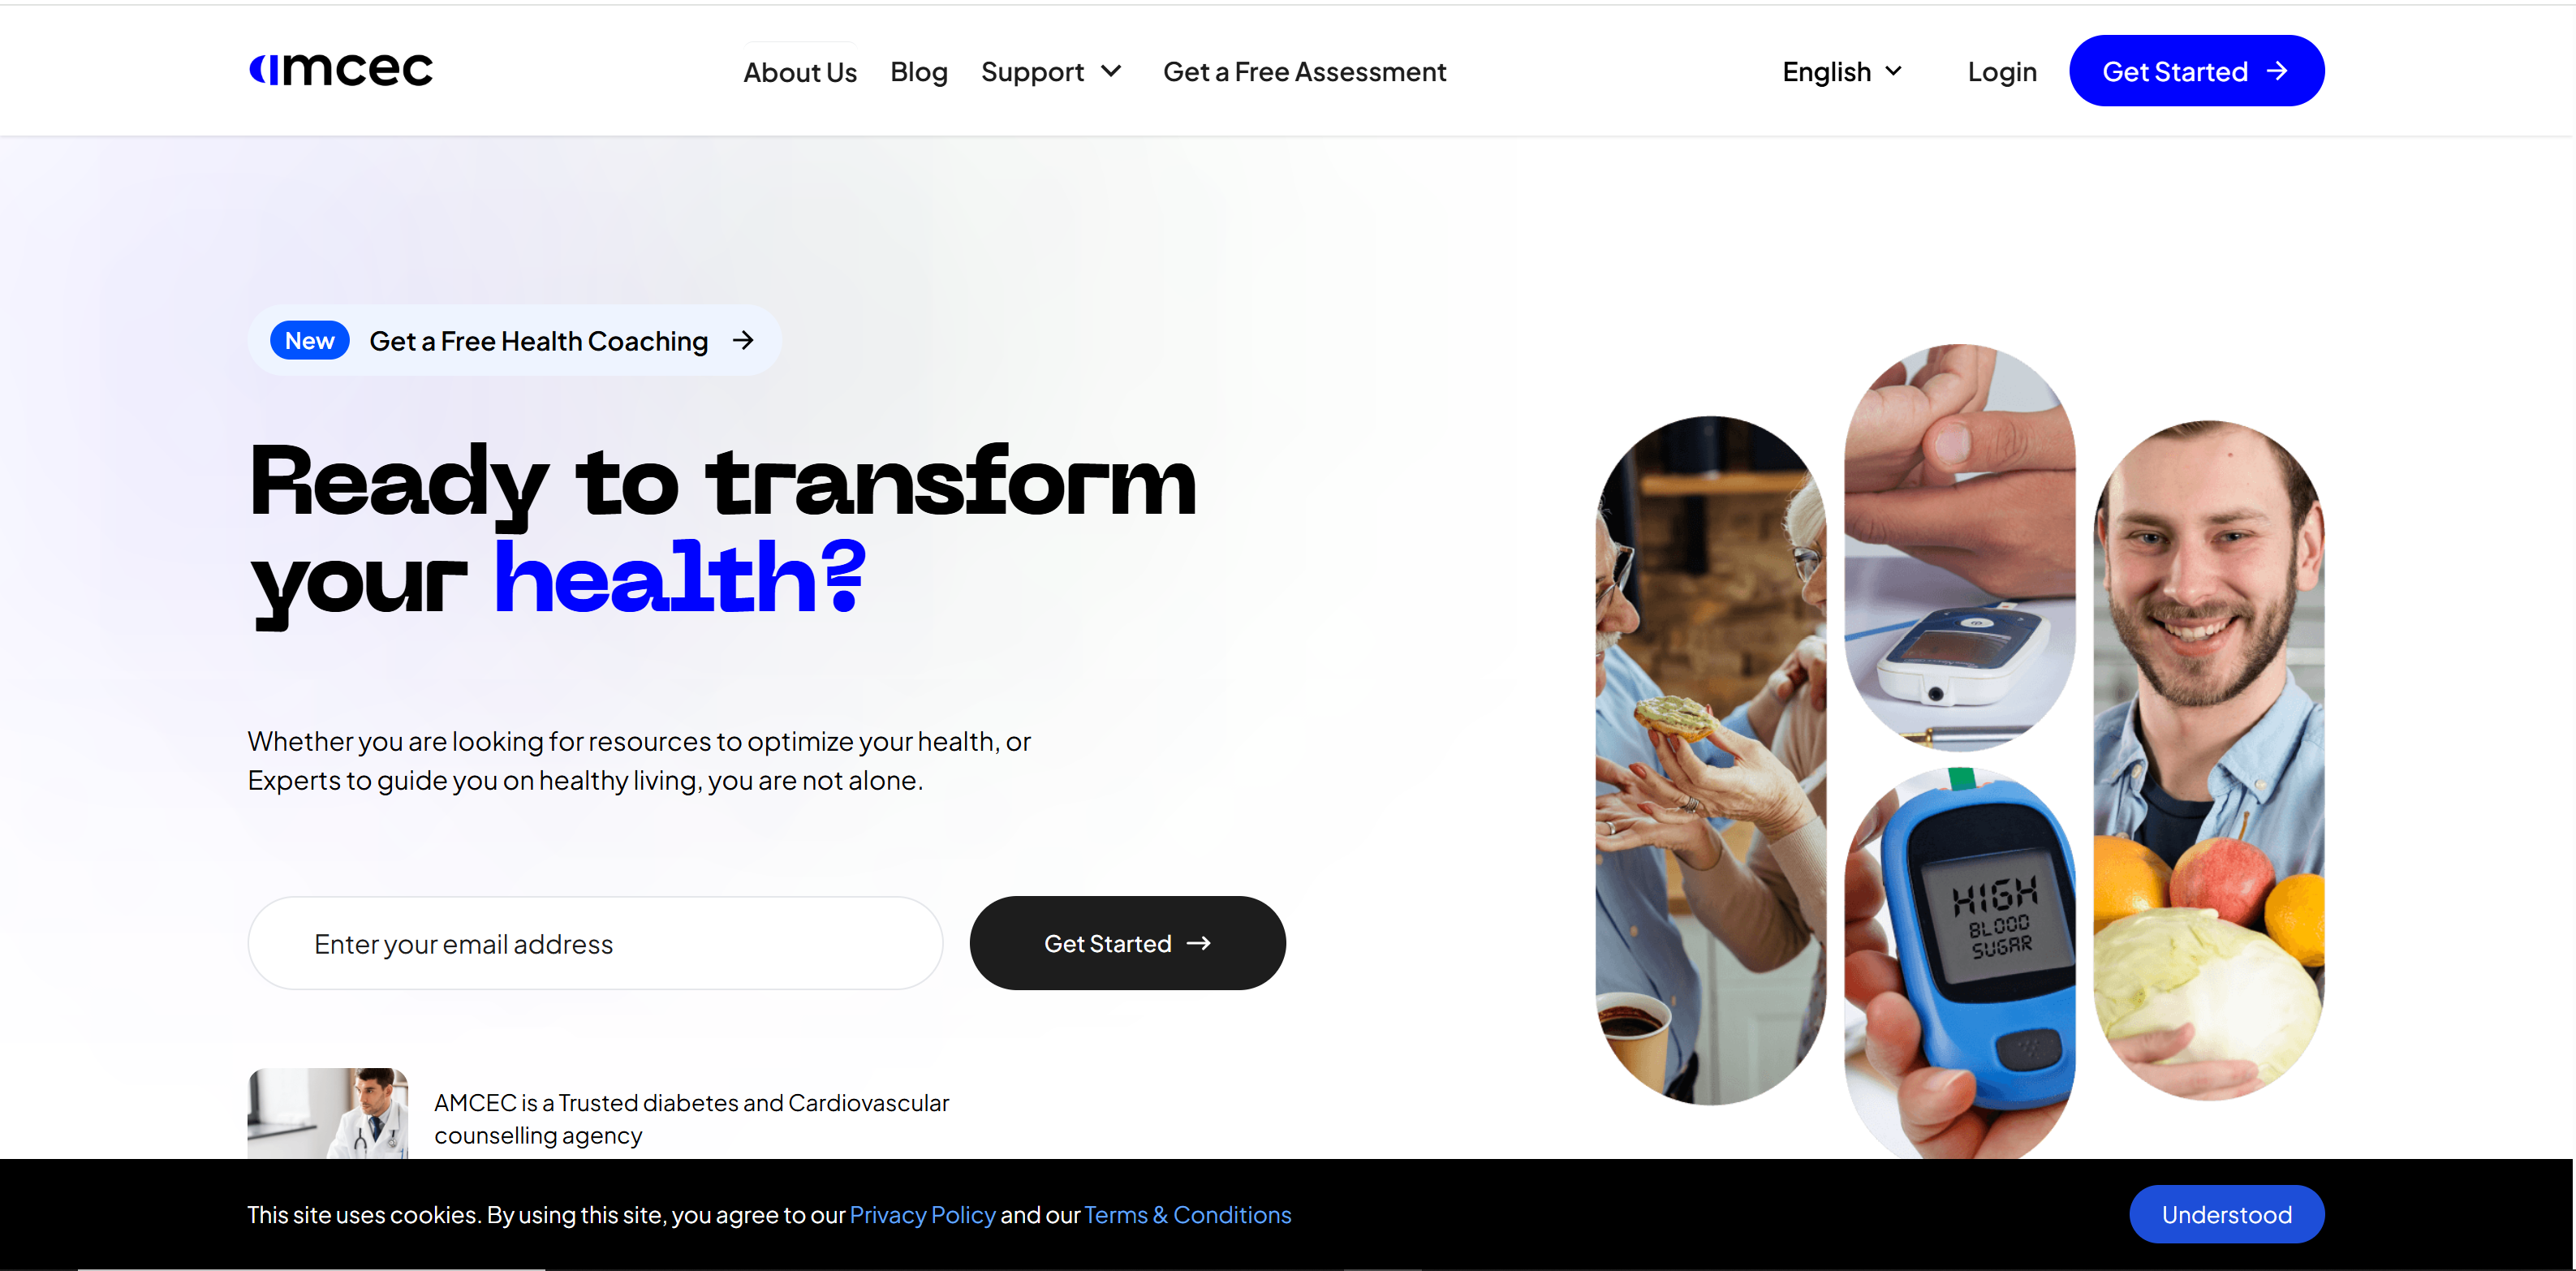This screenshot has width=2576, height=1271.
Task: Open the Privacy Policy link
Action: [923, 1215]
